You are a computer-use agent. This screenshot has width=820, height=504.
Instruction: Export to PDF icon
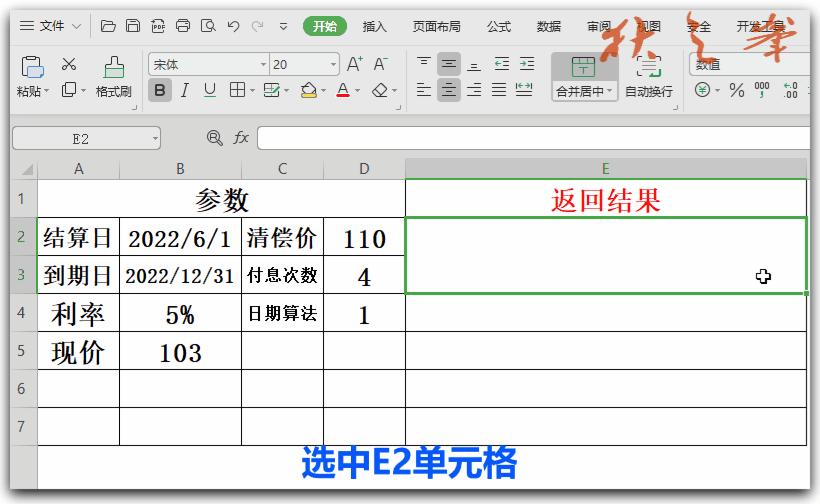(x=158, y=26)
